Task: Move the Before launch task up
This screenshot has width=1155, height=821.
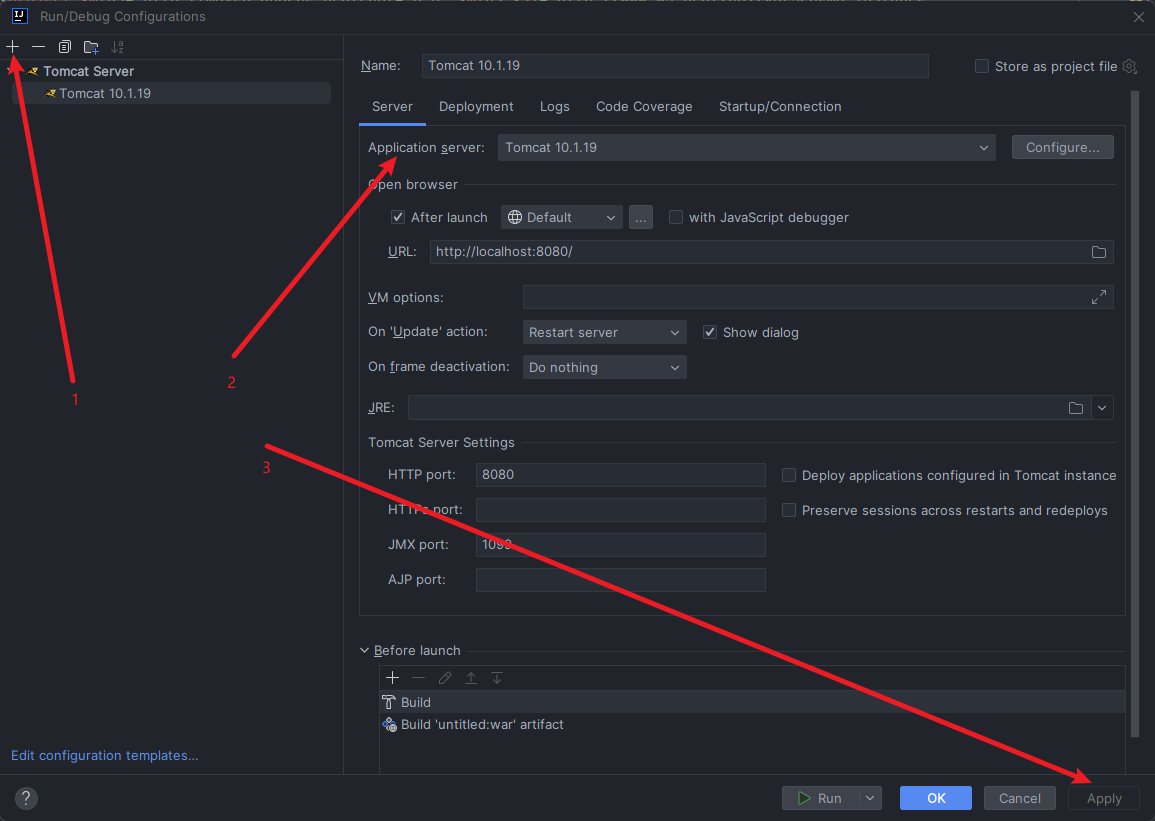Action: [x=471, y=677]
